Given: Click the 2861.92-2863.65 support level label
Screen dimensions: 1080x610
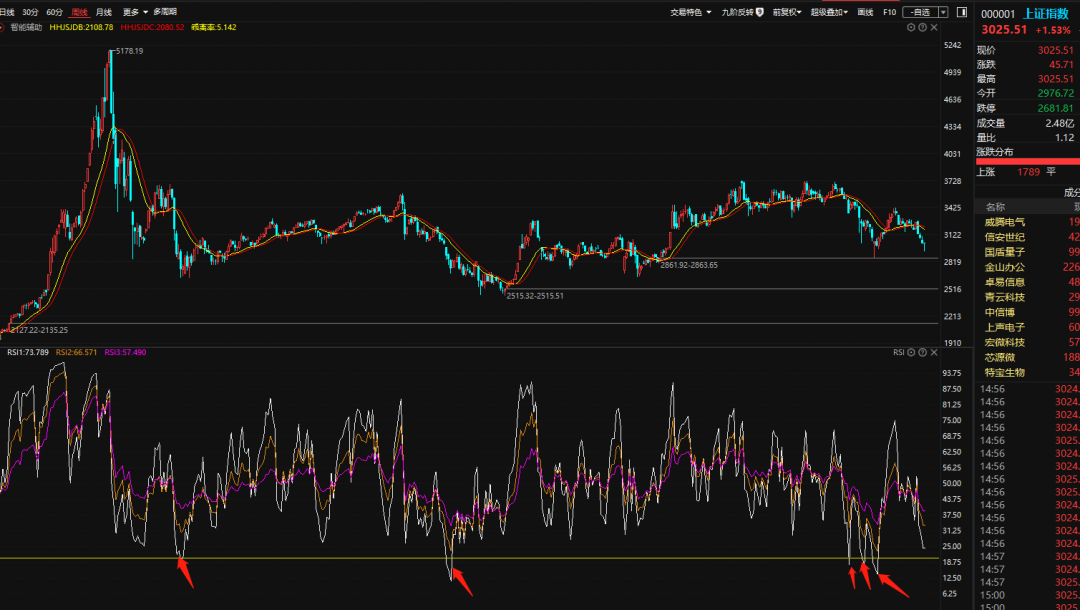Looking at the screenshot, I should click(689, 265).
